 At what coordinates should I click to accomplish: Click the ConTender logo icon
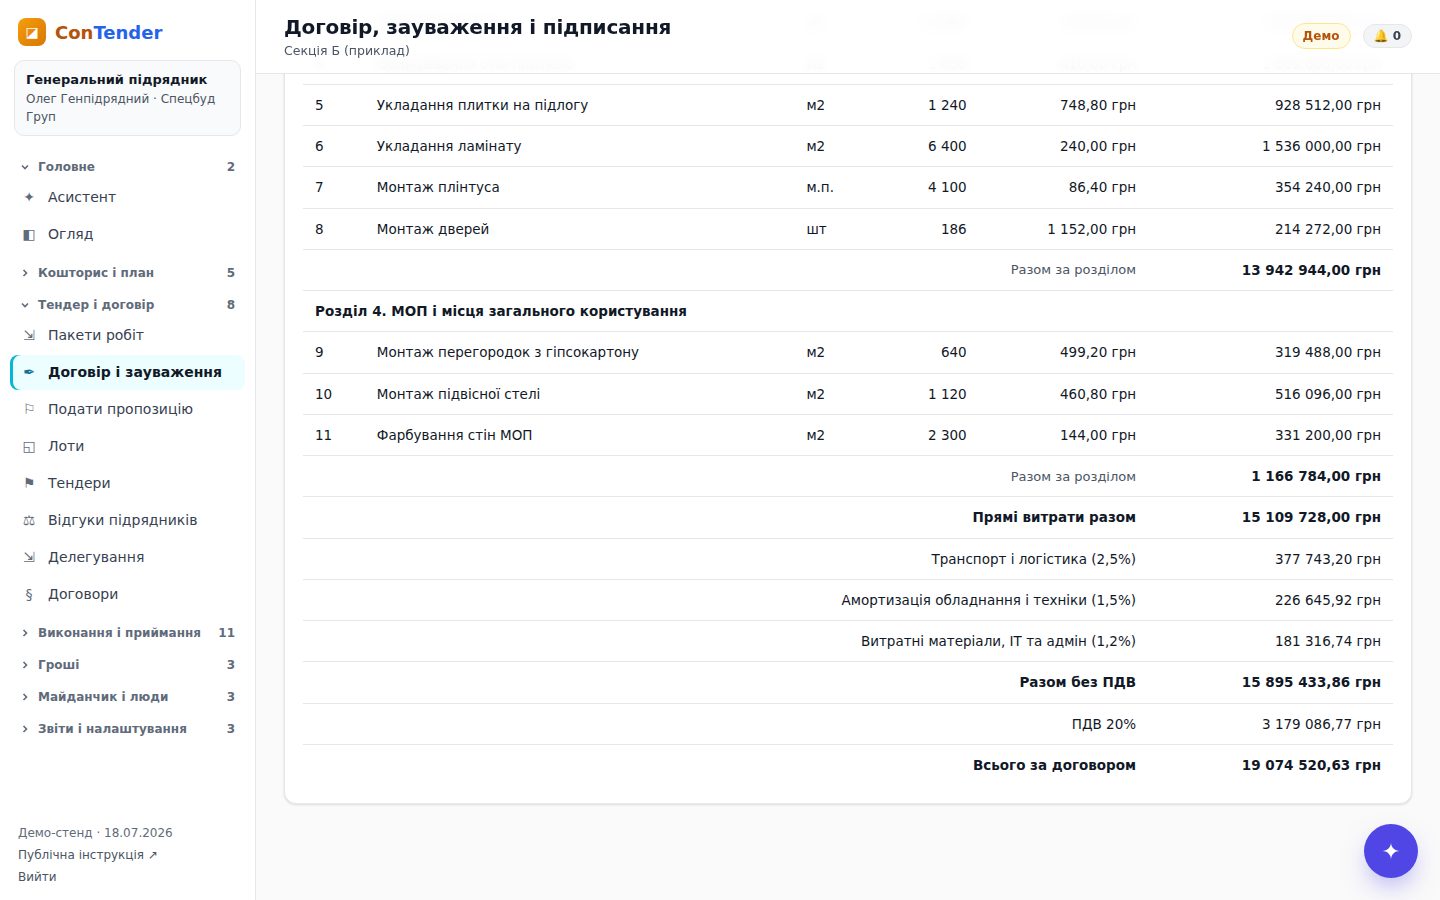(x=32, y=32)
